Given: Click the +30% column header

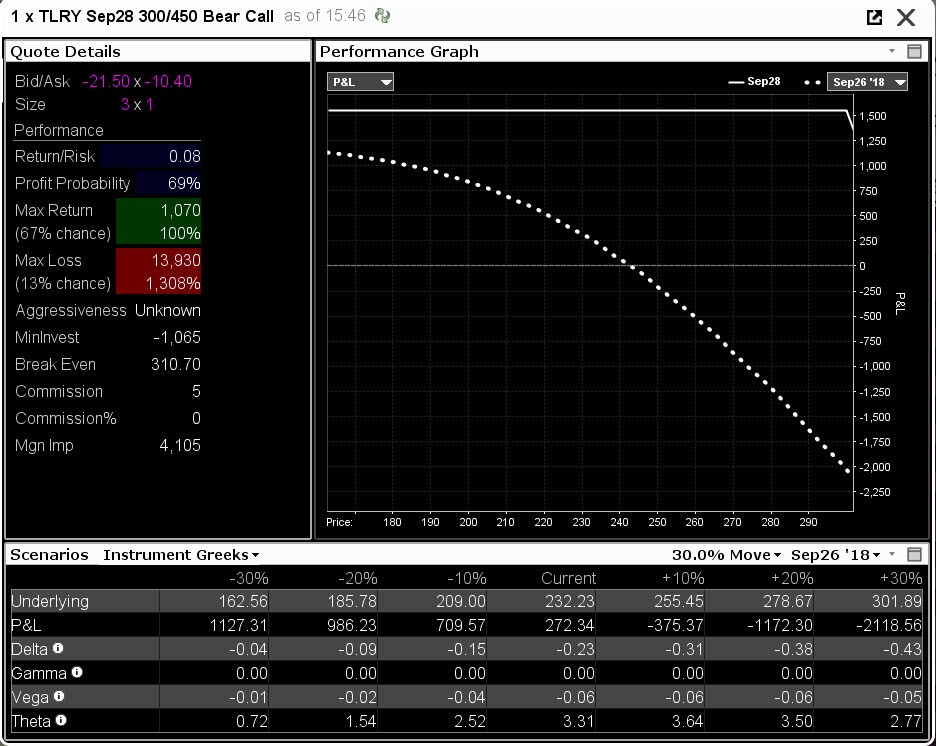Looking at the screenshot, I should click(901, 578).
